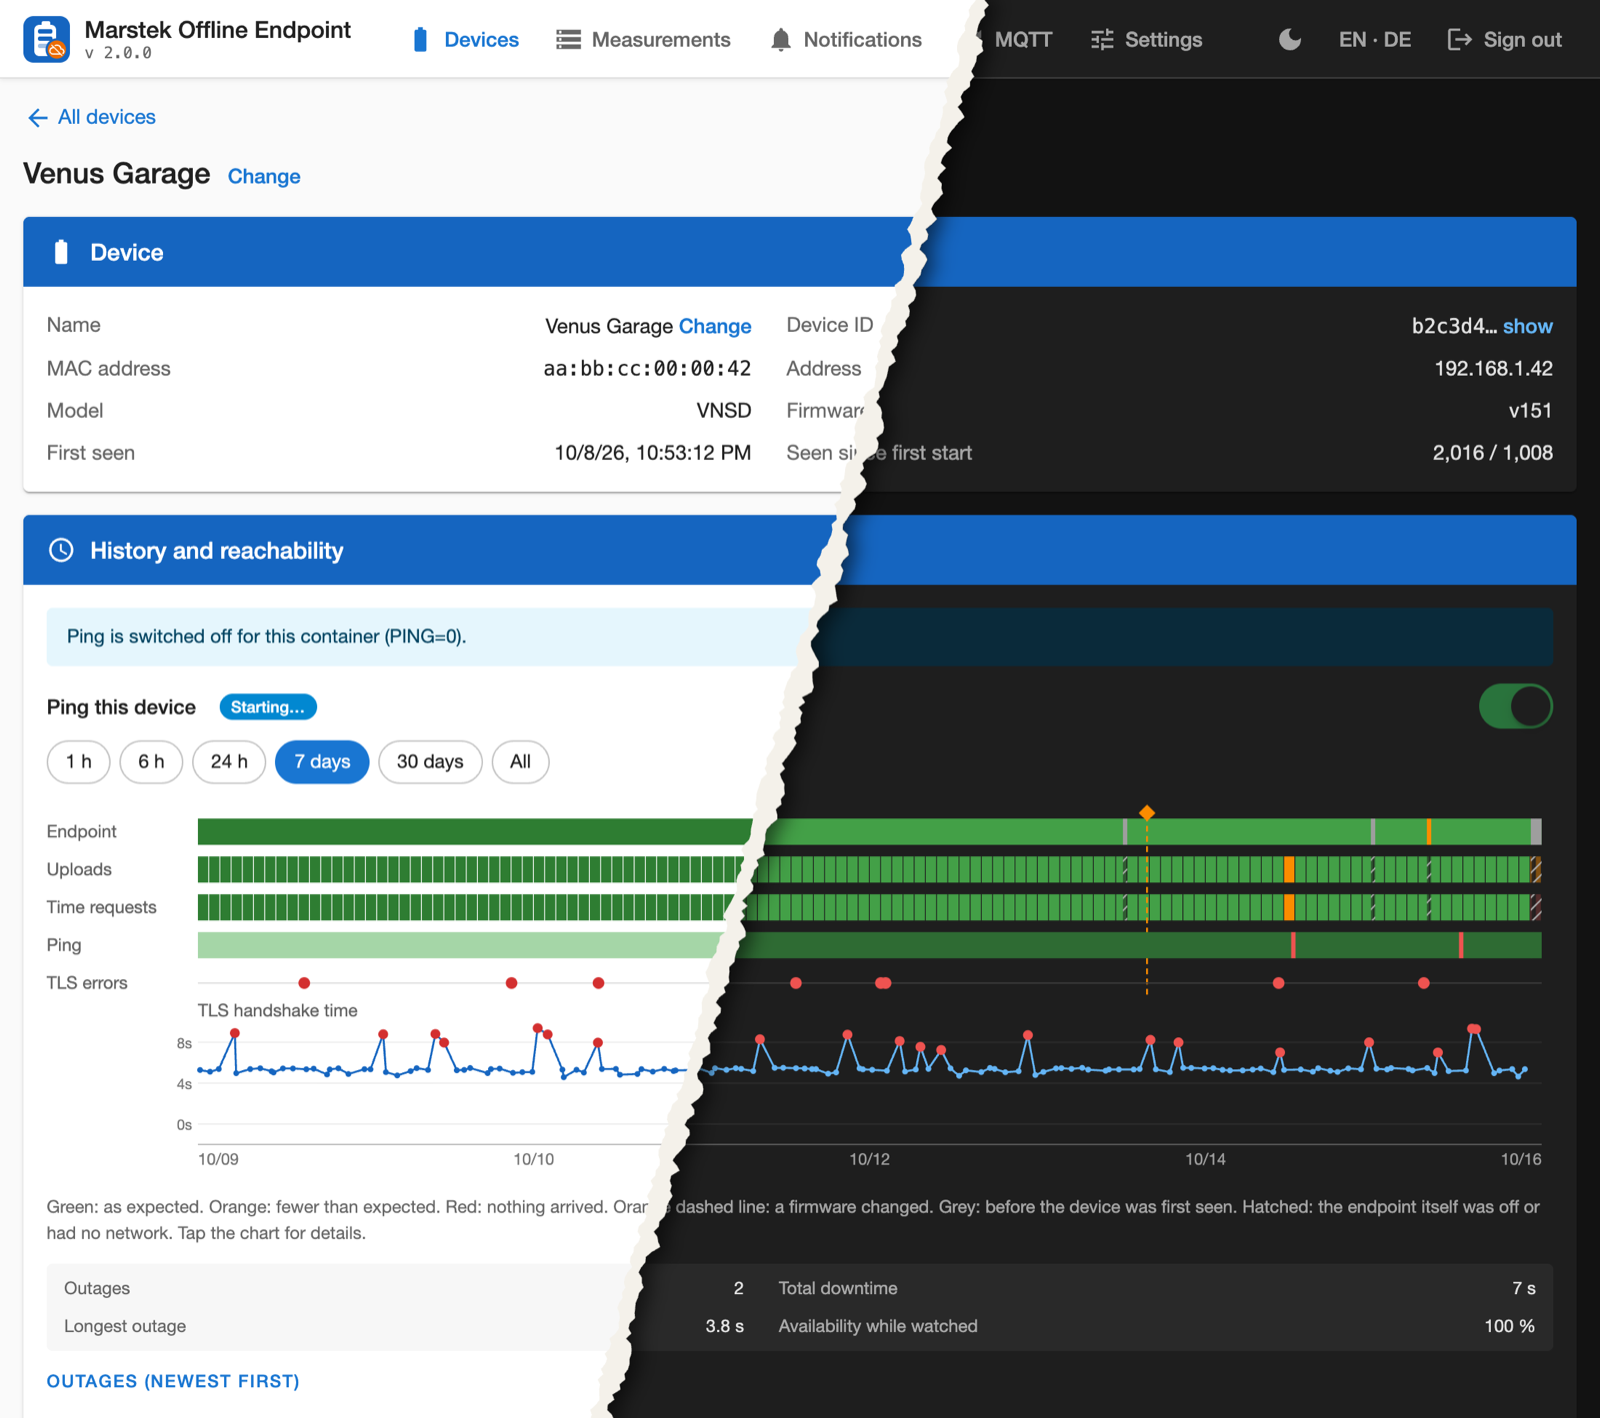Click the orange firmware change diamond marker
Screen dimensions: 1600x1418
click(x=1147, y=812)
